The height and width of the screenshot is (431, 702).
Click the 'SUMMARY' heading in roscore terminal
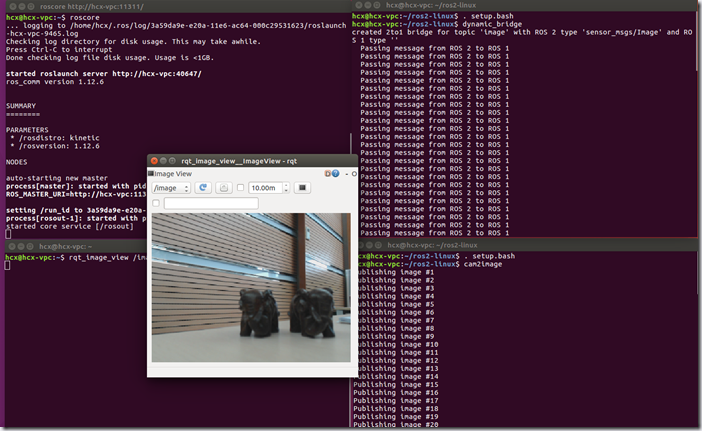pos(21,106)
